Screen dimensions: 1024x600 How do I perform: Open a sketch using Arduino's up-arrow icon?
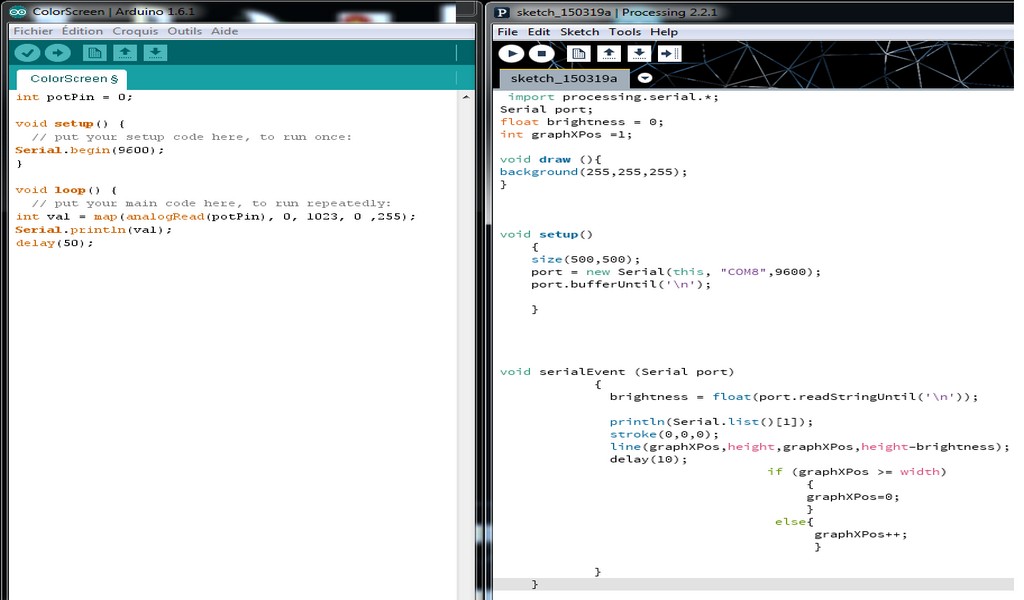click(x=124, y=53)
